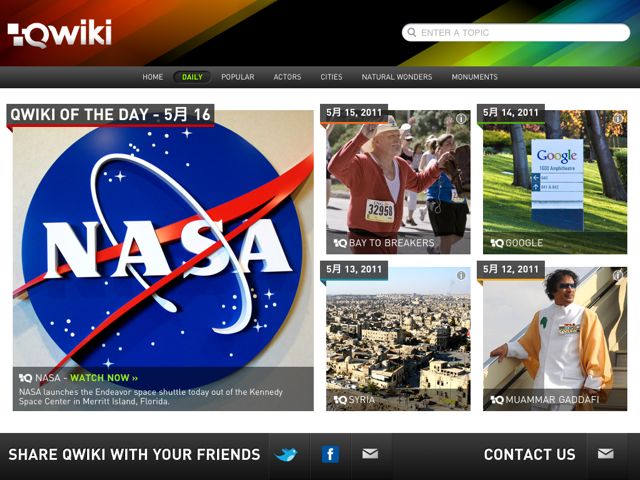Click the Contact Us envelope icon
This screenshot has width=640, height=480.
606,453
